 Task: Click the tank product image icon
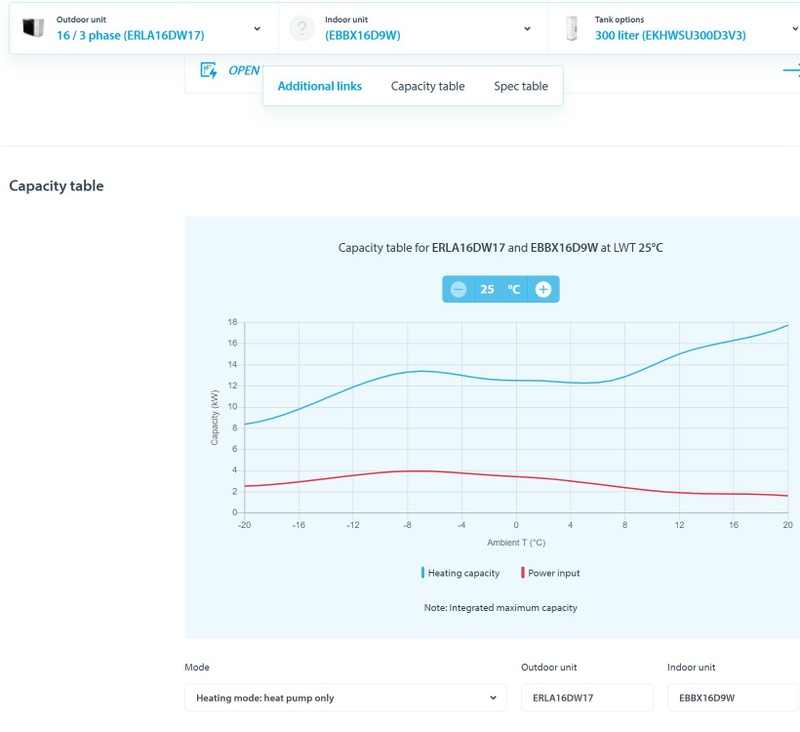click(572, 28)
